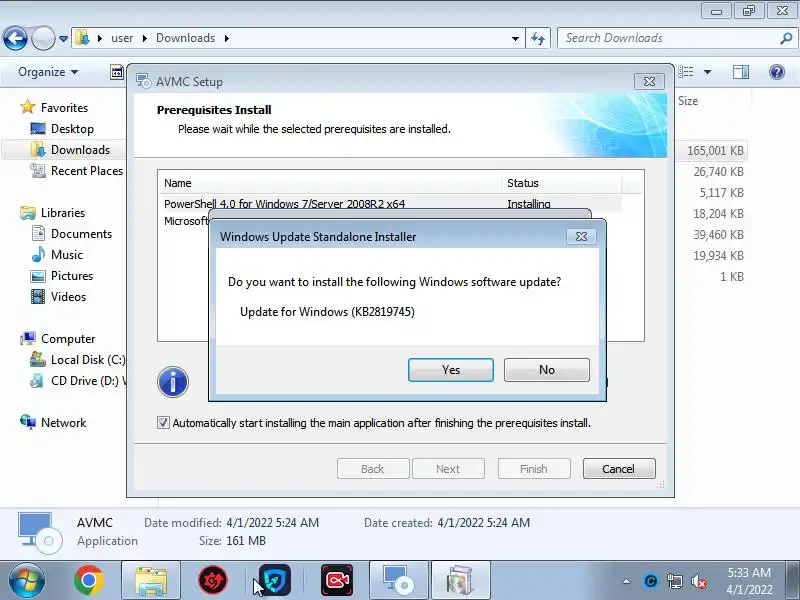The width and height of the screenshot is (800, 600).
Task: Select the file sized 165,001 KB
Action: point(715,151)
